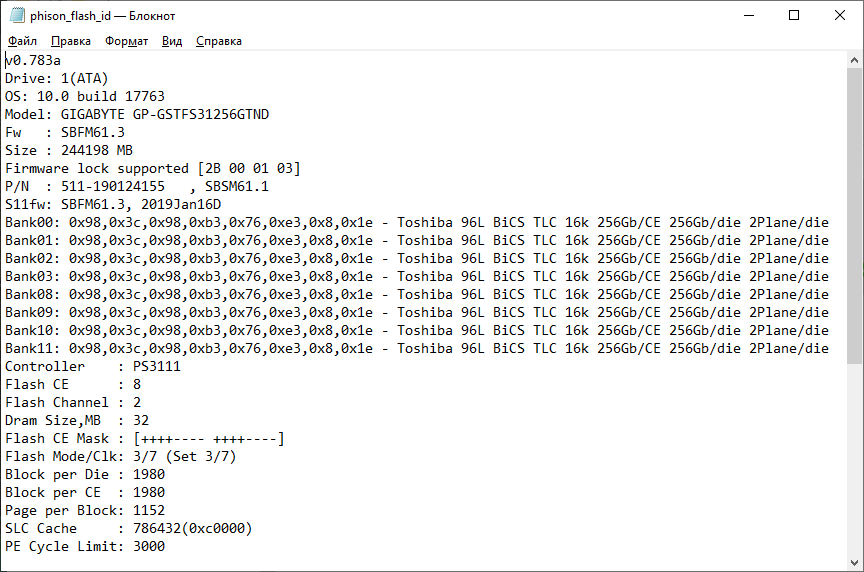Open the Формат menu
This screenshot has width=864, height=572.
coord(126,41)
